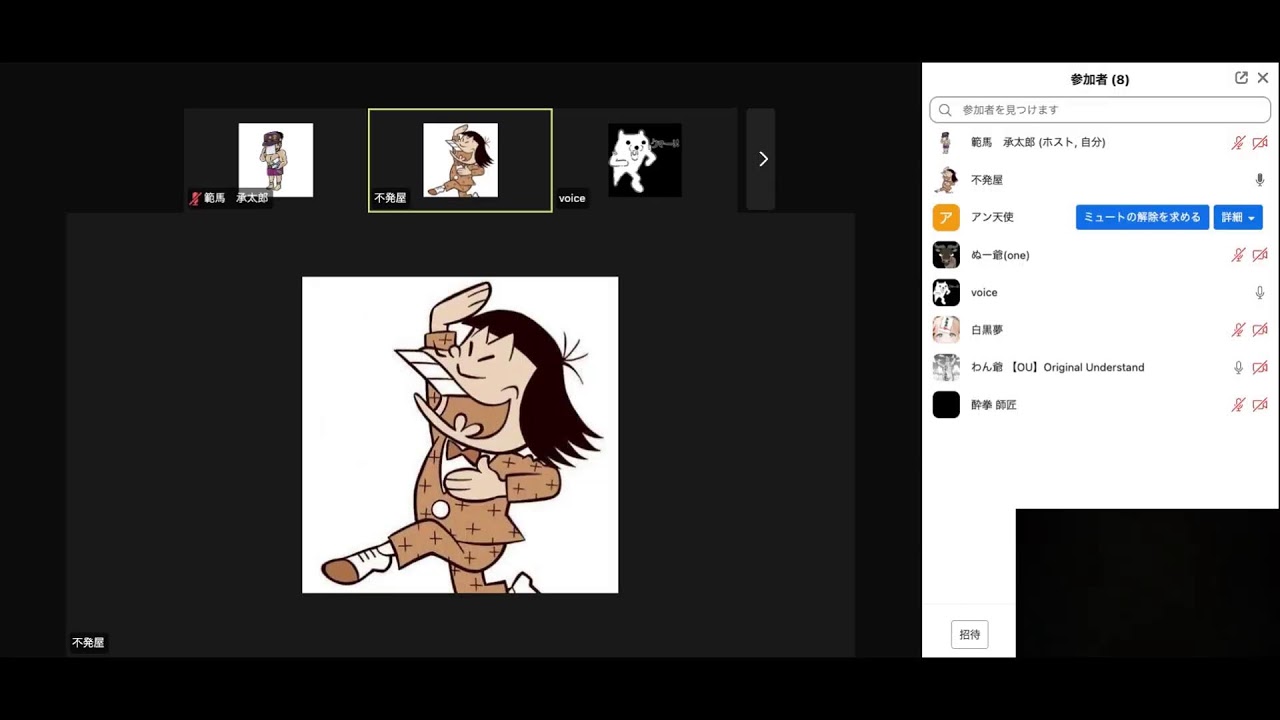
Task: Select 範馬 承太郎's video thumbnail
Action: click(x=275, y=160)
